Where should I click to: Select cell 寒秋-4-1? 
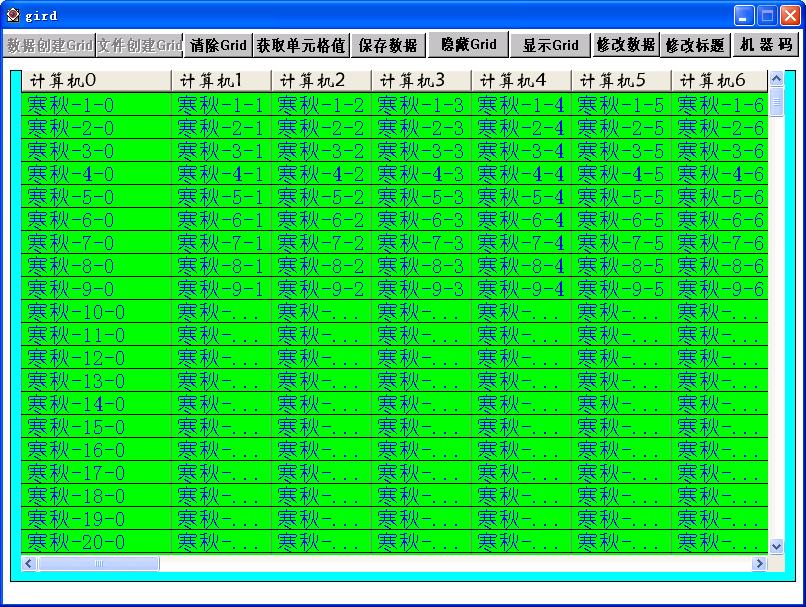click(x=221, y=174)
